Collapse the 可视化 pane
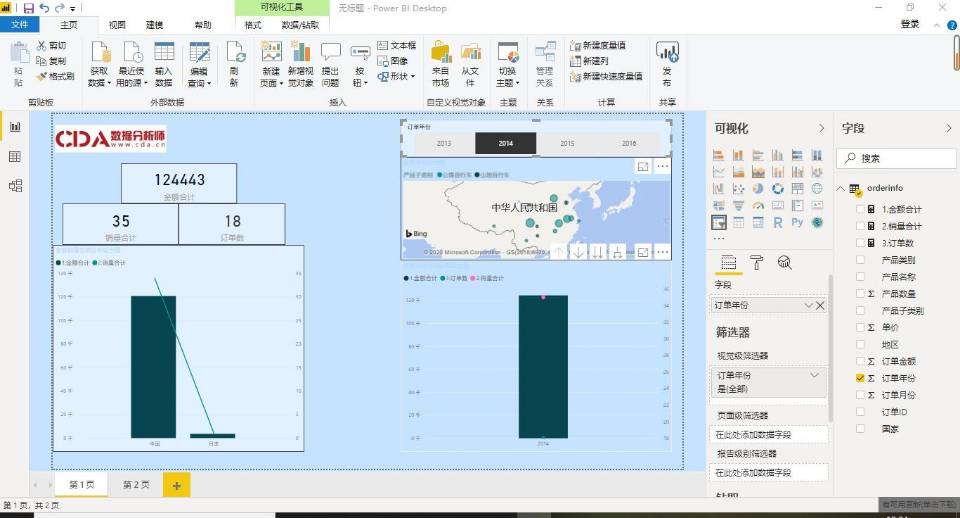Viewport: 960px width, 518px height. click(822, 128)
